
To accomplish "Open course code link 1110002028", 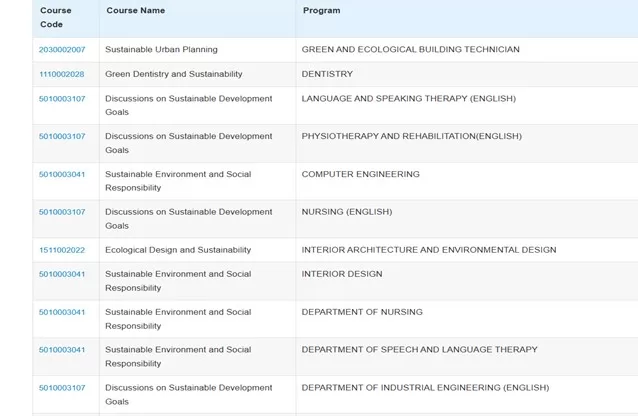I will click(x=61, y=74).
